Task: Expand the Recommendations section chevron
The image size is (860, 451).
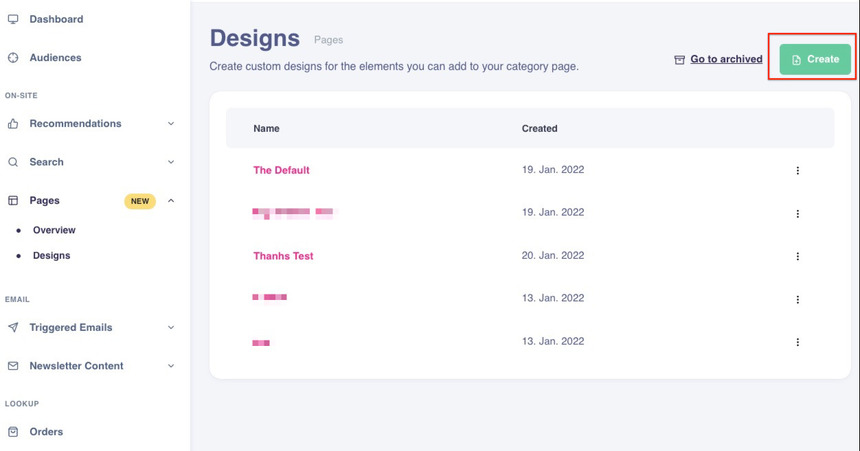Action: [171, 124]
